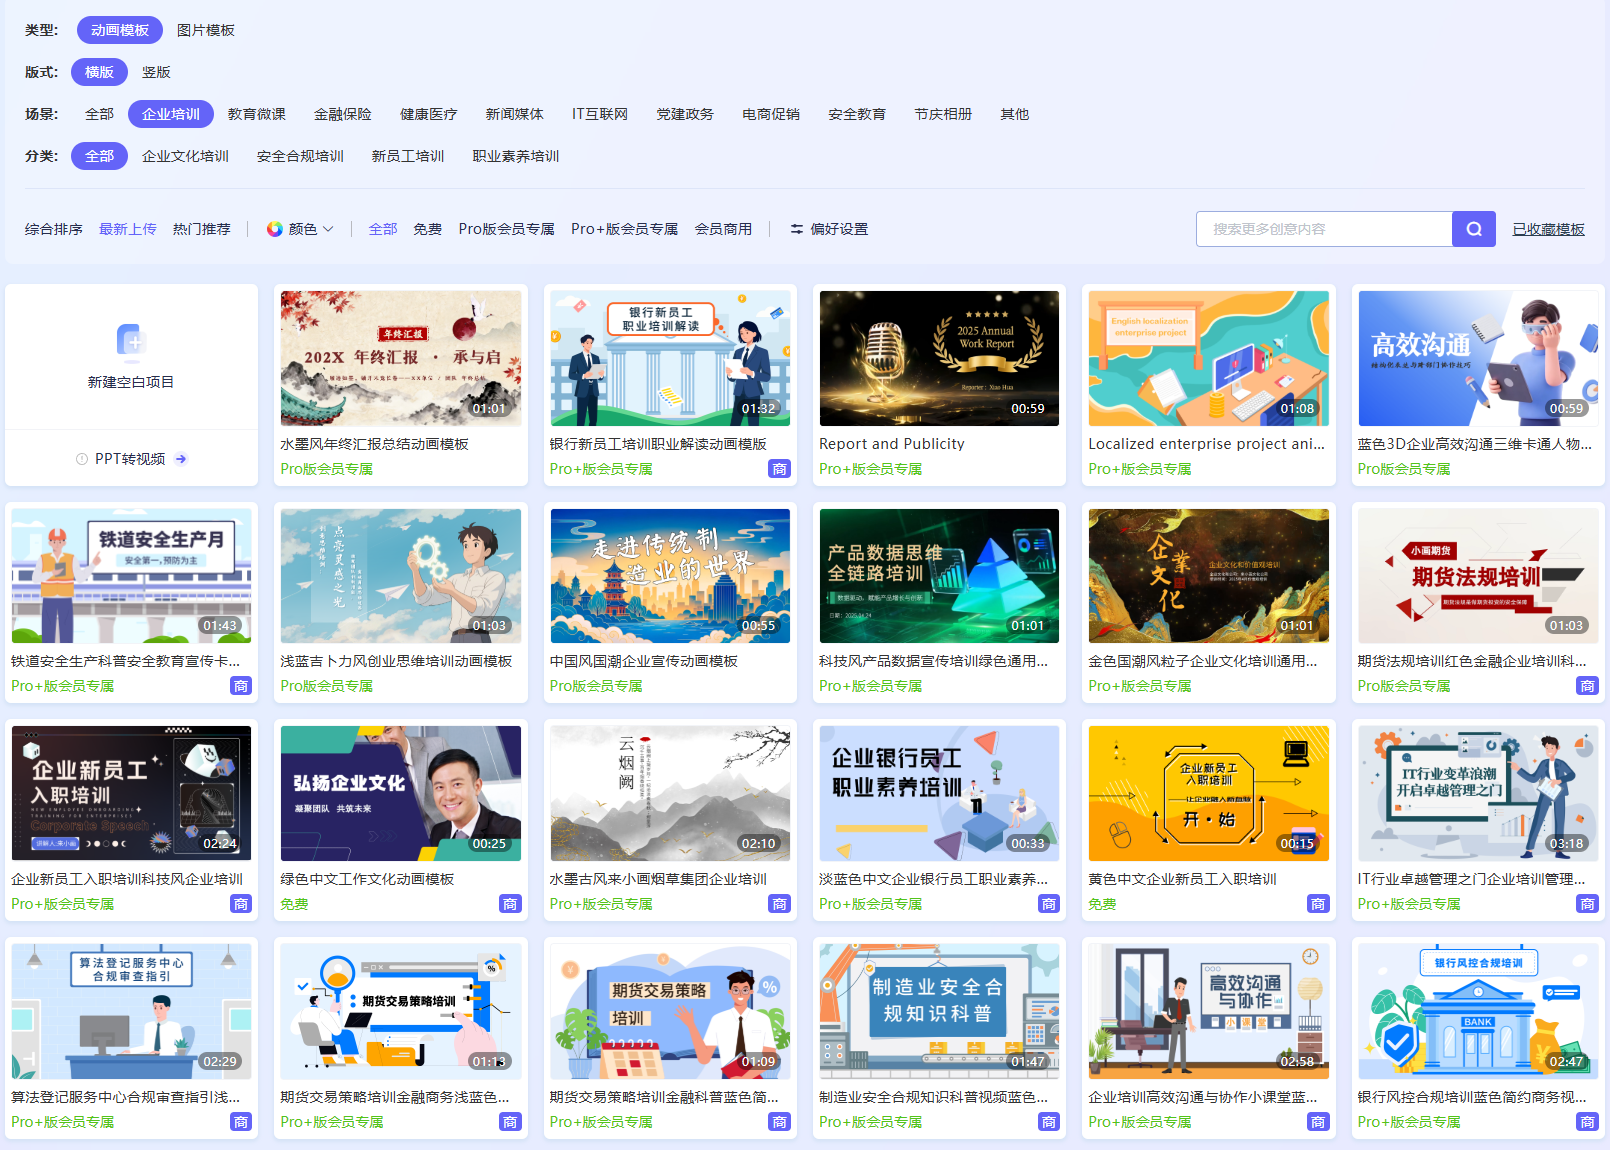Select the 金融保险 scene tab
The image size is (1610, 1150).
pos(342,114)
